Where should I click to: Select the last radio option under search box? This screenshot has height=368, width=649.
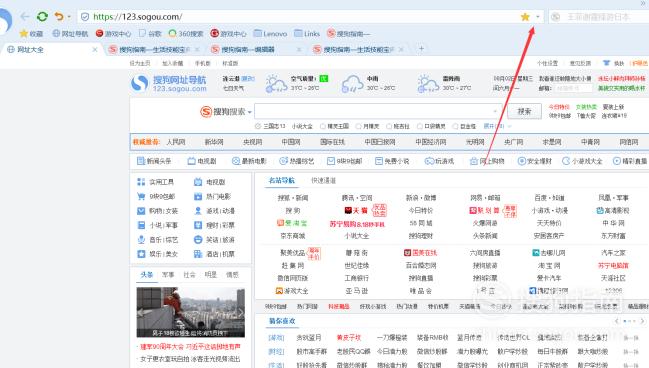point(455,126)
